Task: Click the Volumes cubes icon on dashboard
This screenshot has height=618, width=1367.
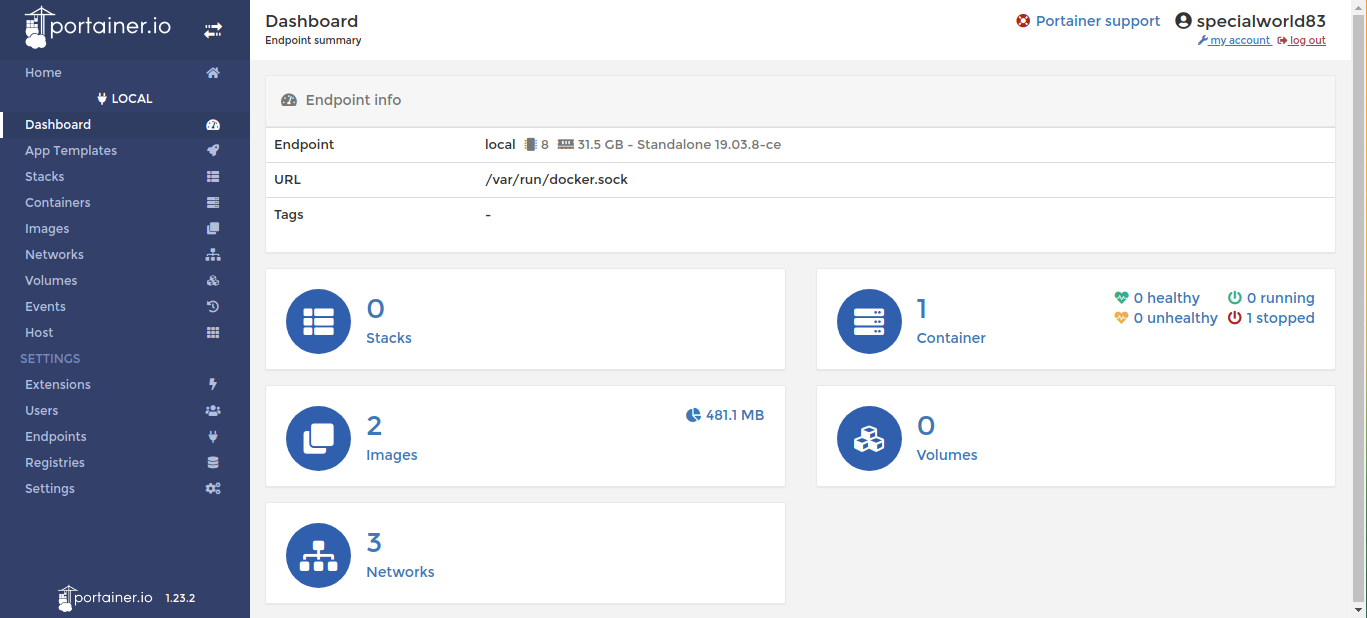Action: pos(868,438)
